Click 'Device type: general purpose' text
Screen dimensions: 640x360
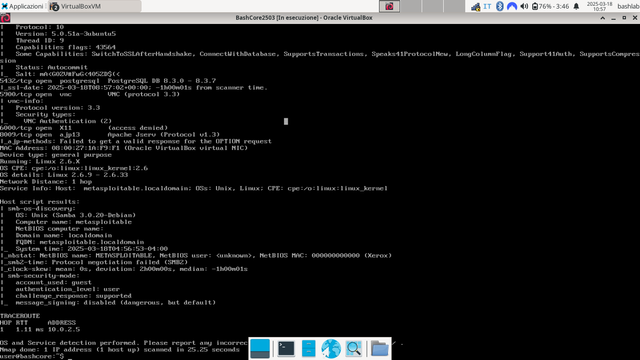tap(56, 155)
